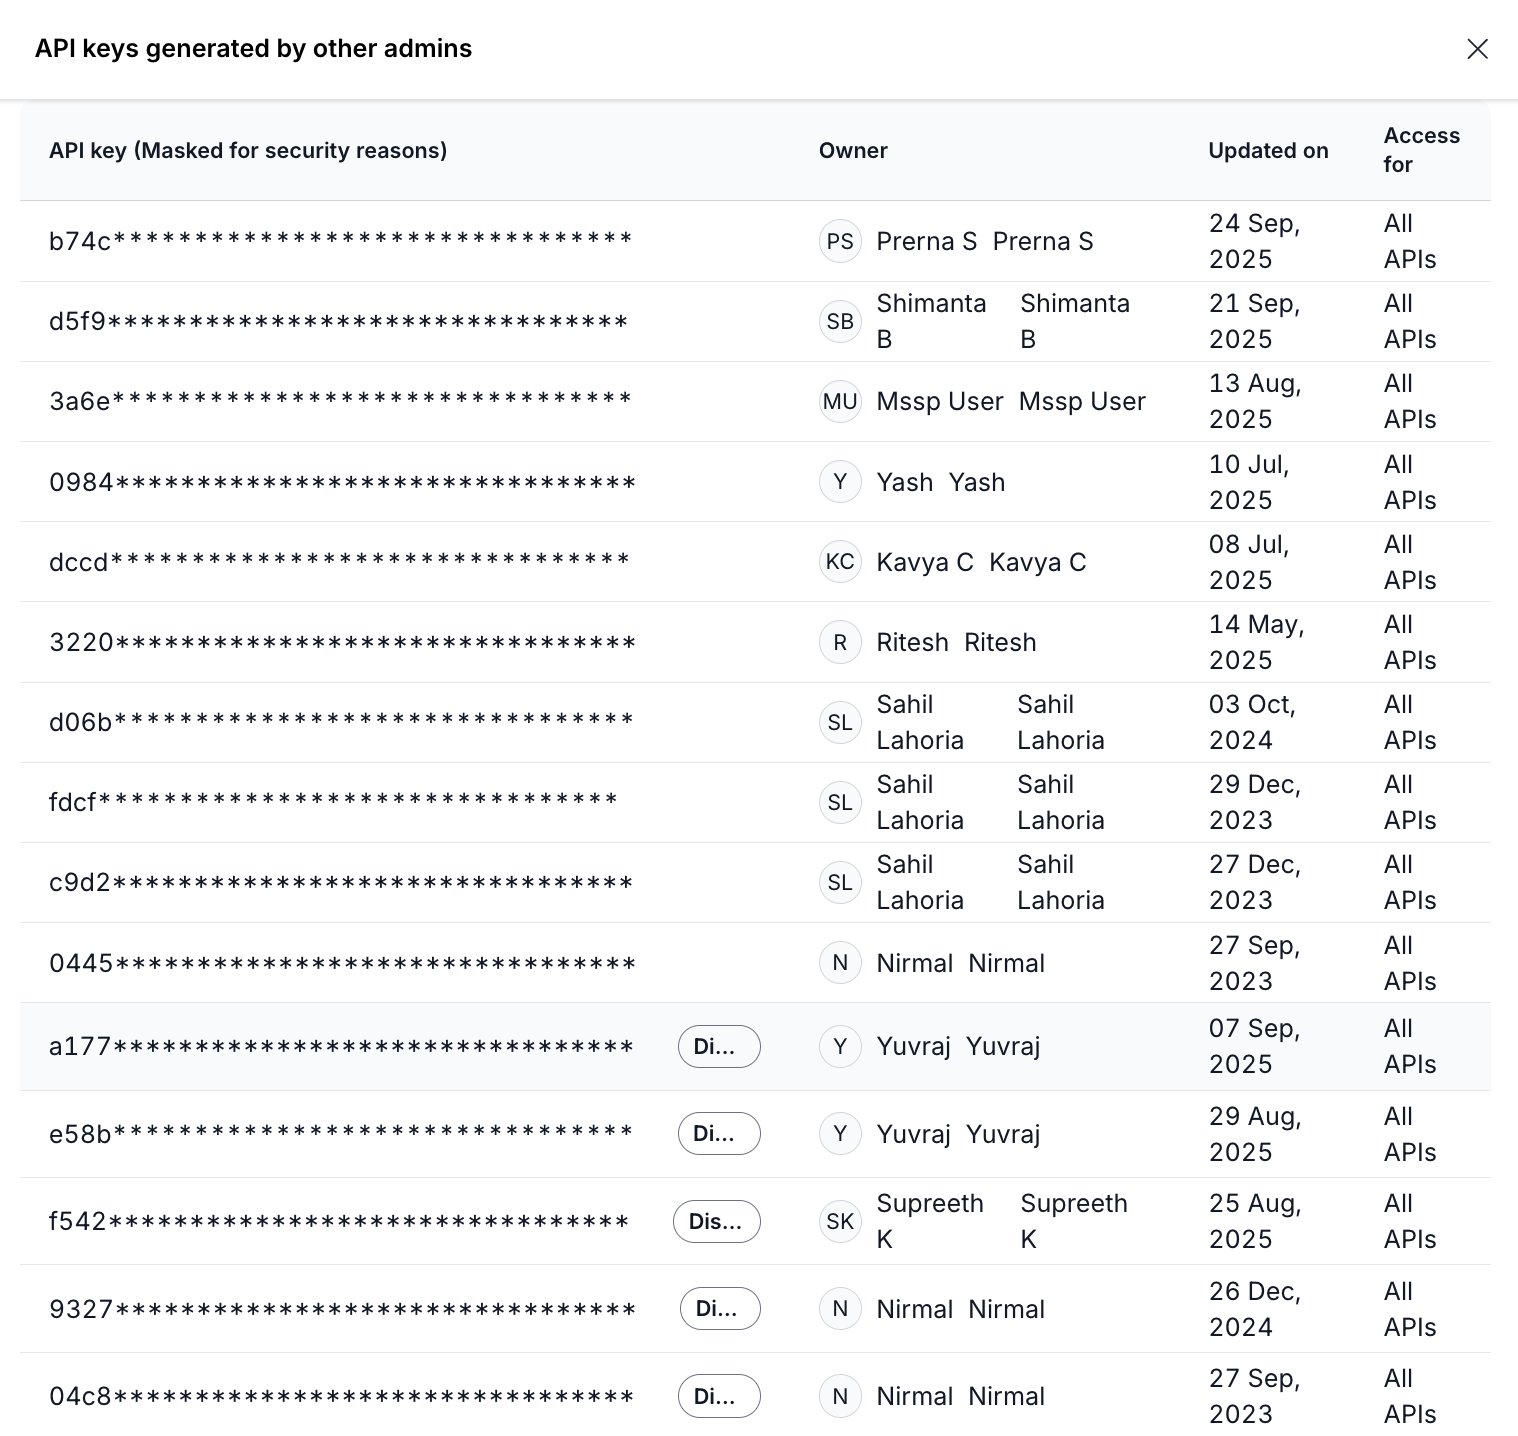The width and height of the screenshot is (1518, 1436).
Task: Click the Access for column header
Action: pos(1421,150)
